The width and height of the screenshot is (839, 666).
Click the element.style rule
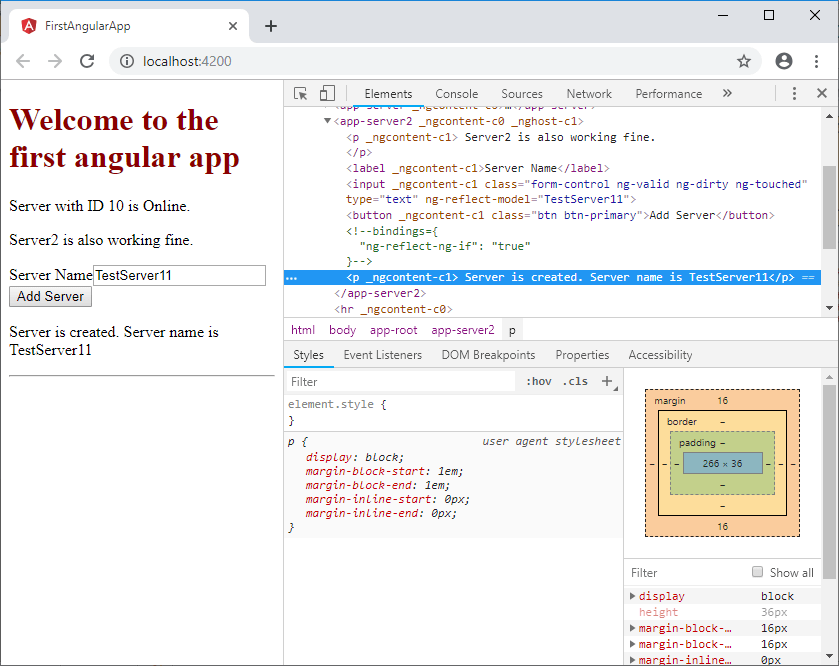tap(337, 405)
